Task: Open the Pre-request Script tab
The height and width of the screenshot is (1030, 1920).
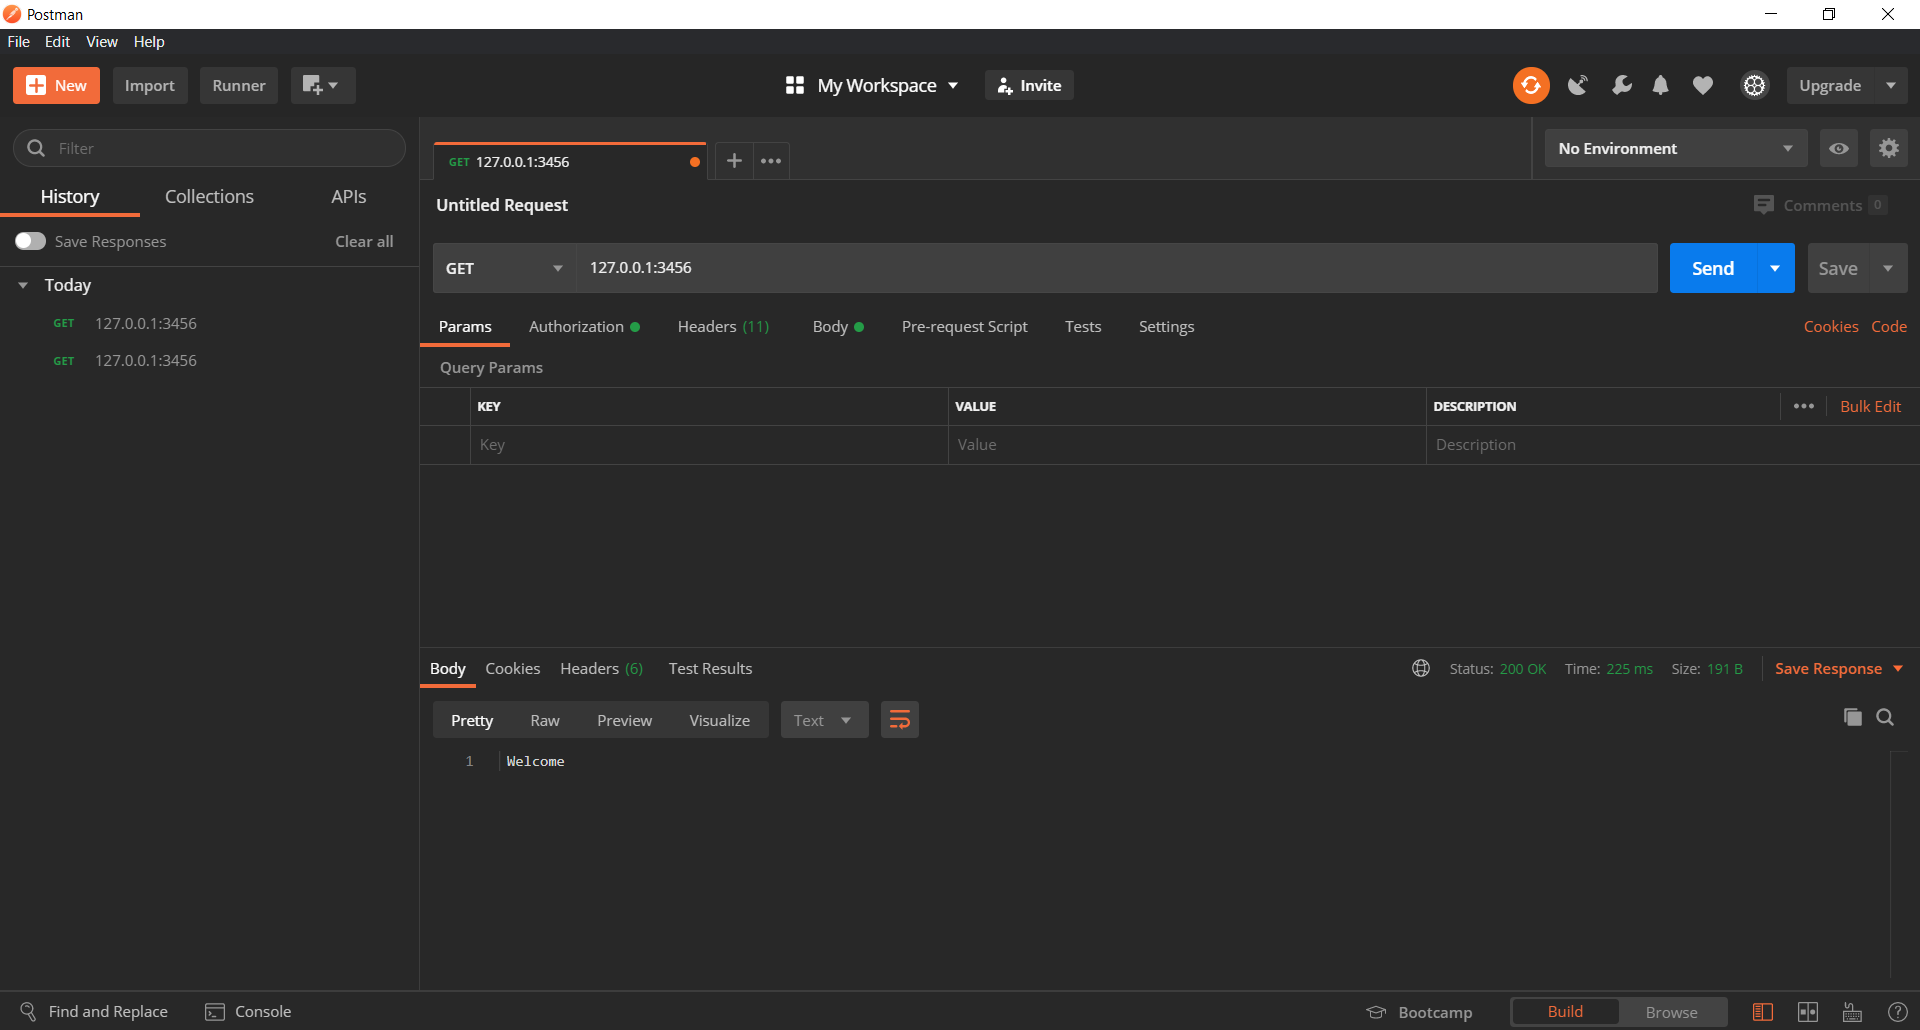Action: coord(964,327)
